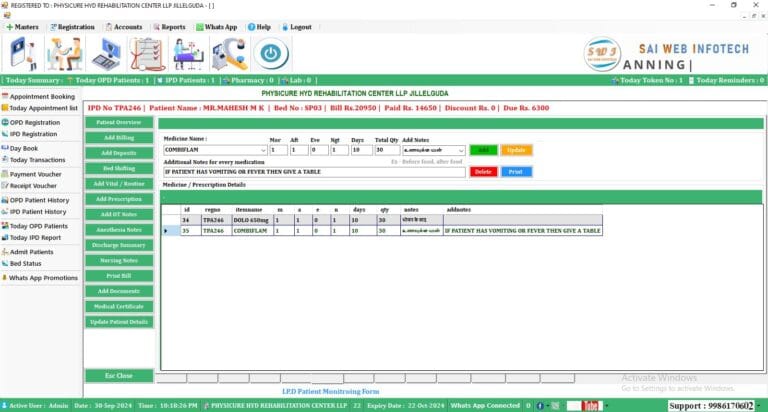Click the YouTube icon in status bar

point(590,406)
